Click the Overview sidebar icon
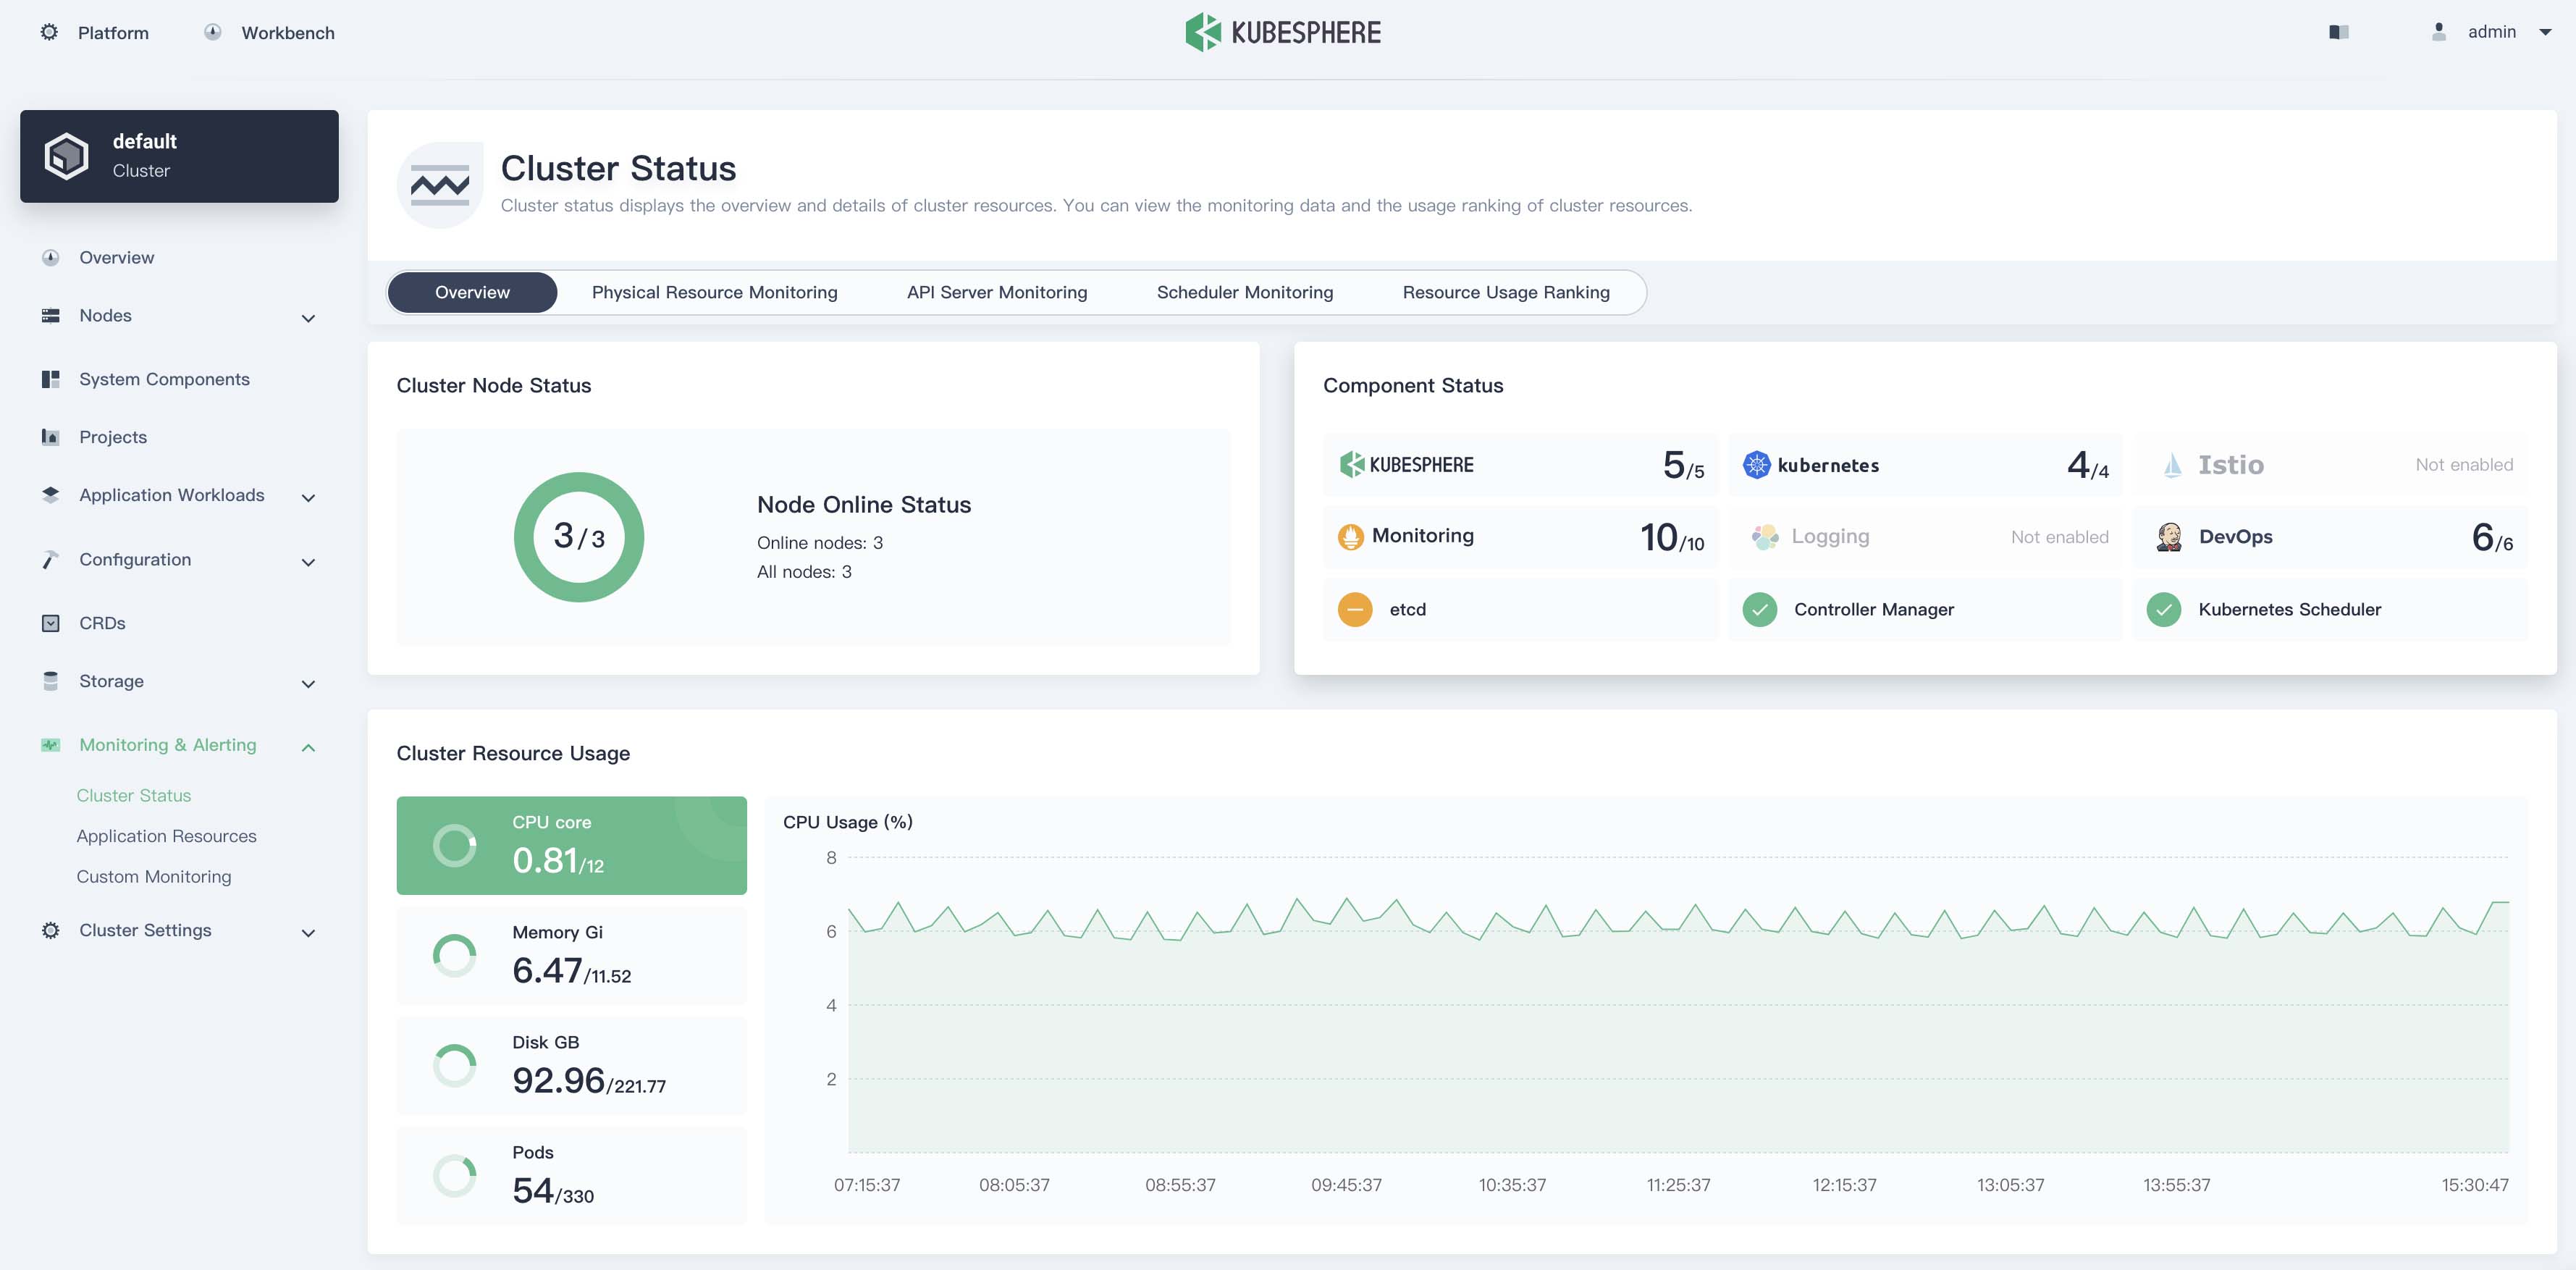 tap(51, 258)
